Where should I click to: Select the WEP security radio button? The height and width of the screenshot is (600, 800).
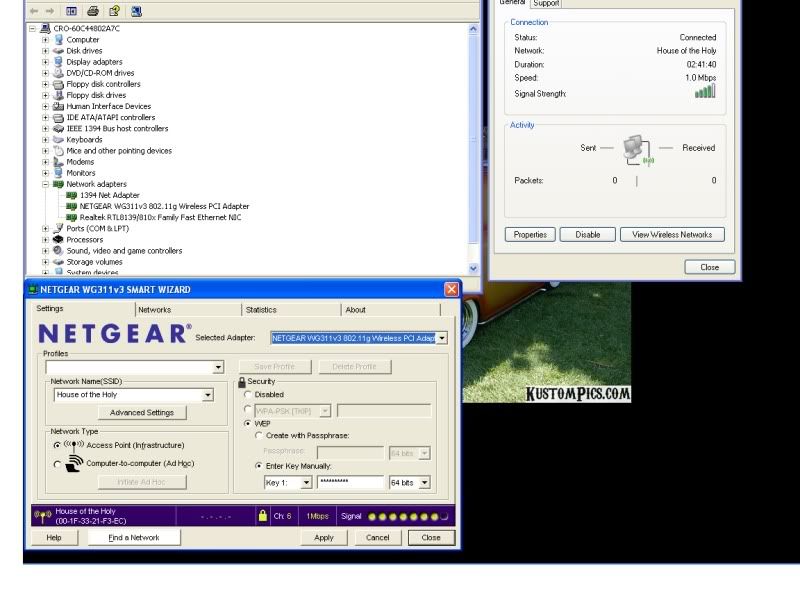point(248,423)
